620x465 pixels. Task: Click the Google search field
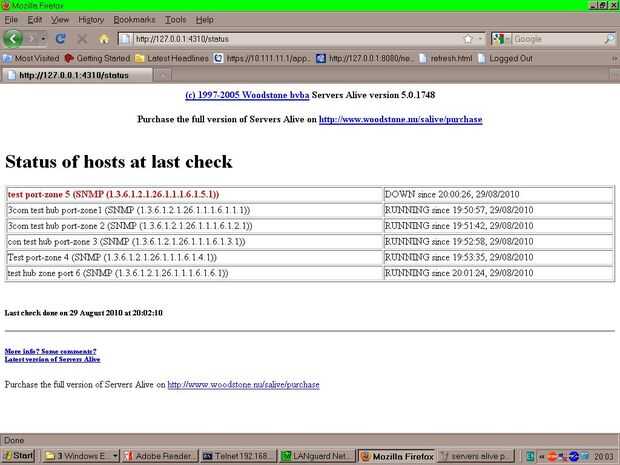pos(558,39)
